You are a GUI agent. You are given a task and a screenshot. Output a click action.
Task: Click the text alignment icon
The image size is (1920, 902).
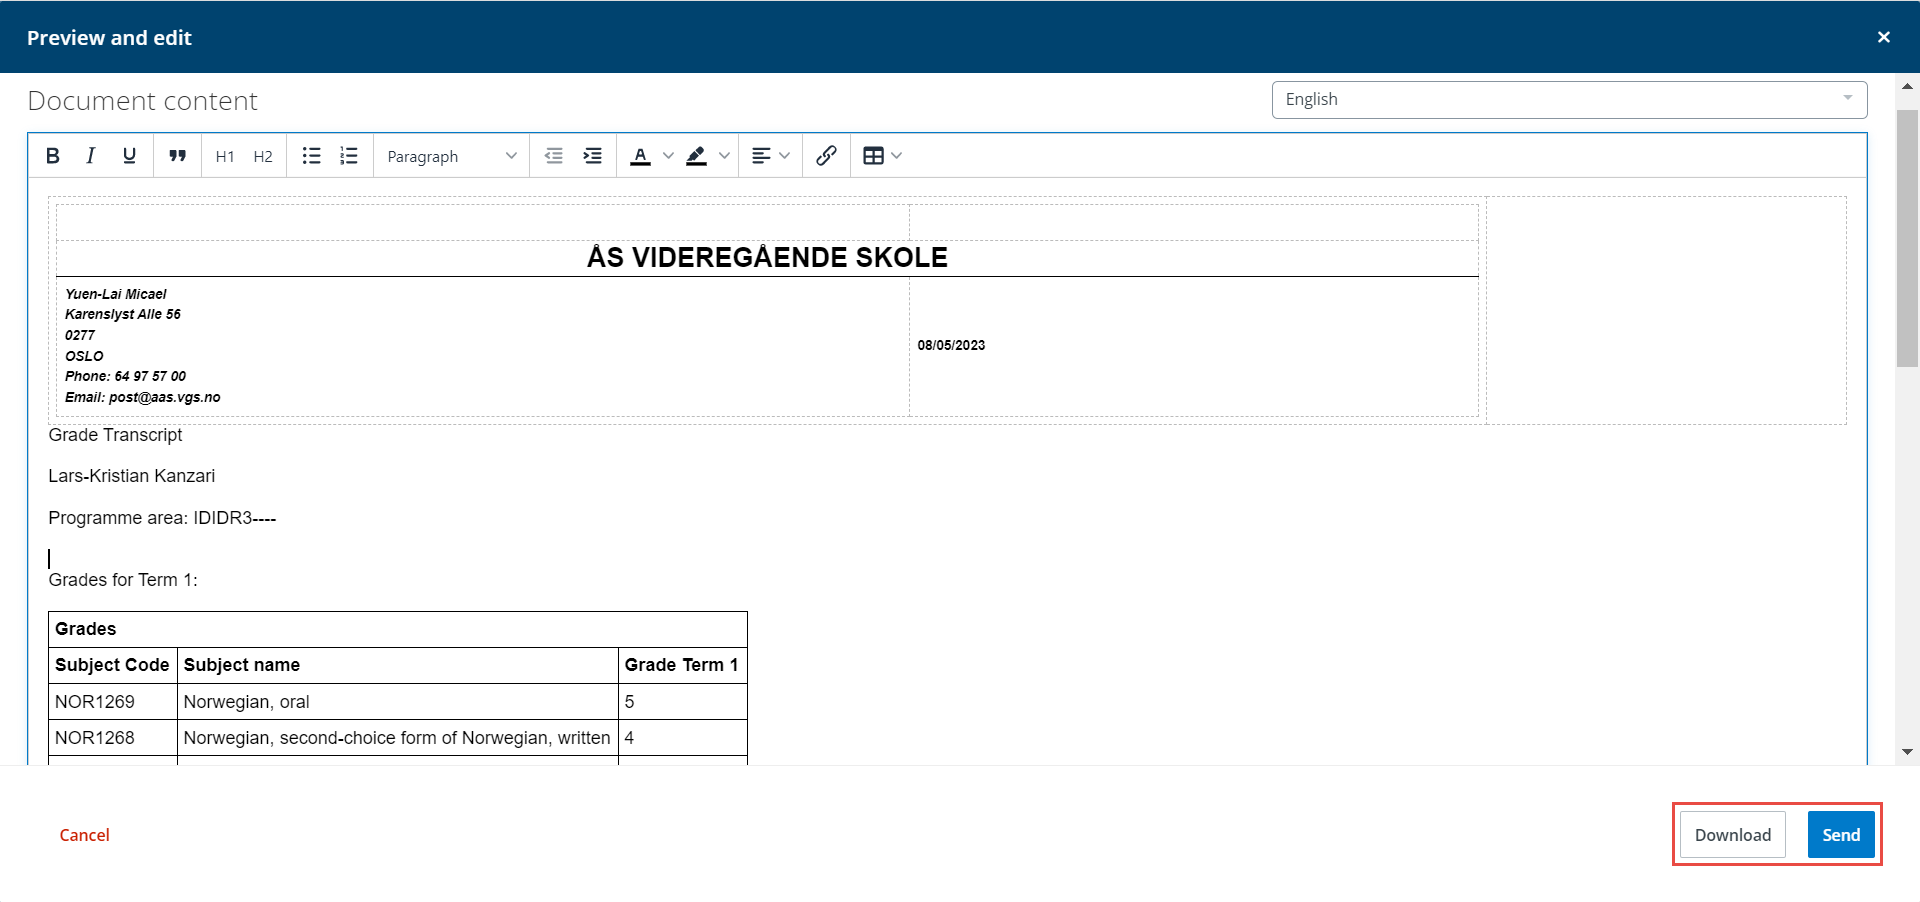(x=762, y=156)
